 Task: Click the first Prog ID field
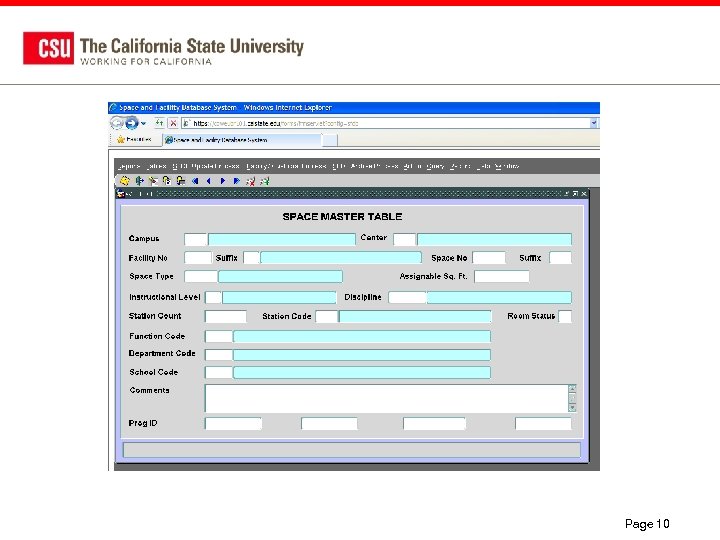[x=233, y=423]
